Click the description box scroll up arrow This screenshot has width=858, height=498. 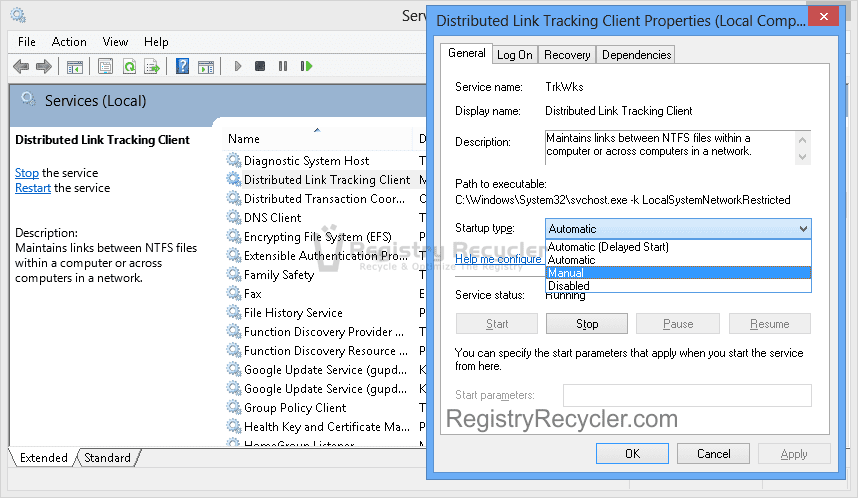(802, 140)
